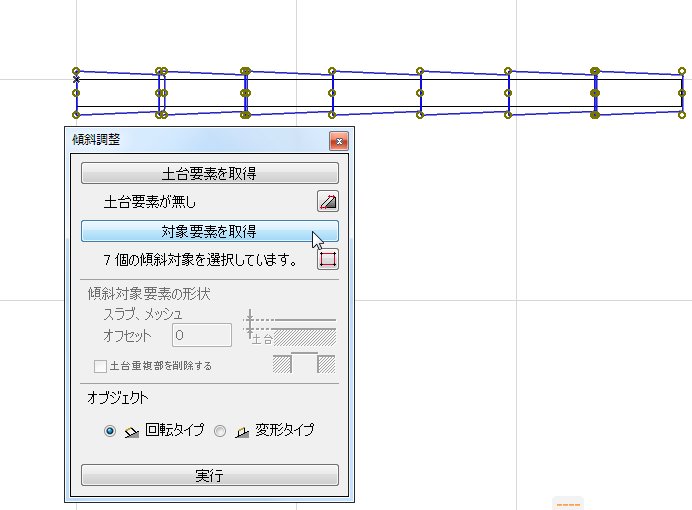Click the 7 個の傾斜対象を選択しています text
The height and width of the screenshot is (510, 692).
pos(200,260)
